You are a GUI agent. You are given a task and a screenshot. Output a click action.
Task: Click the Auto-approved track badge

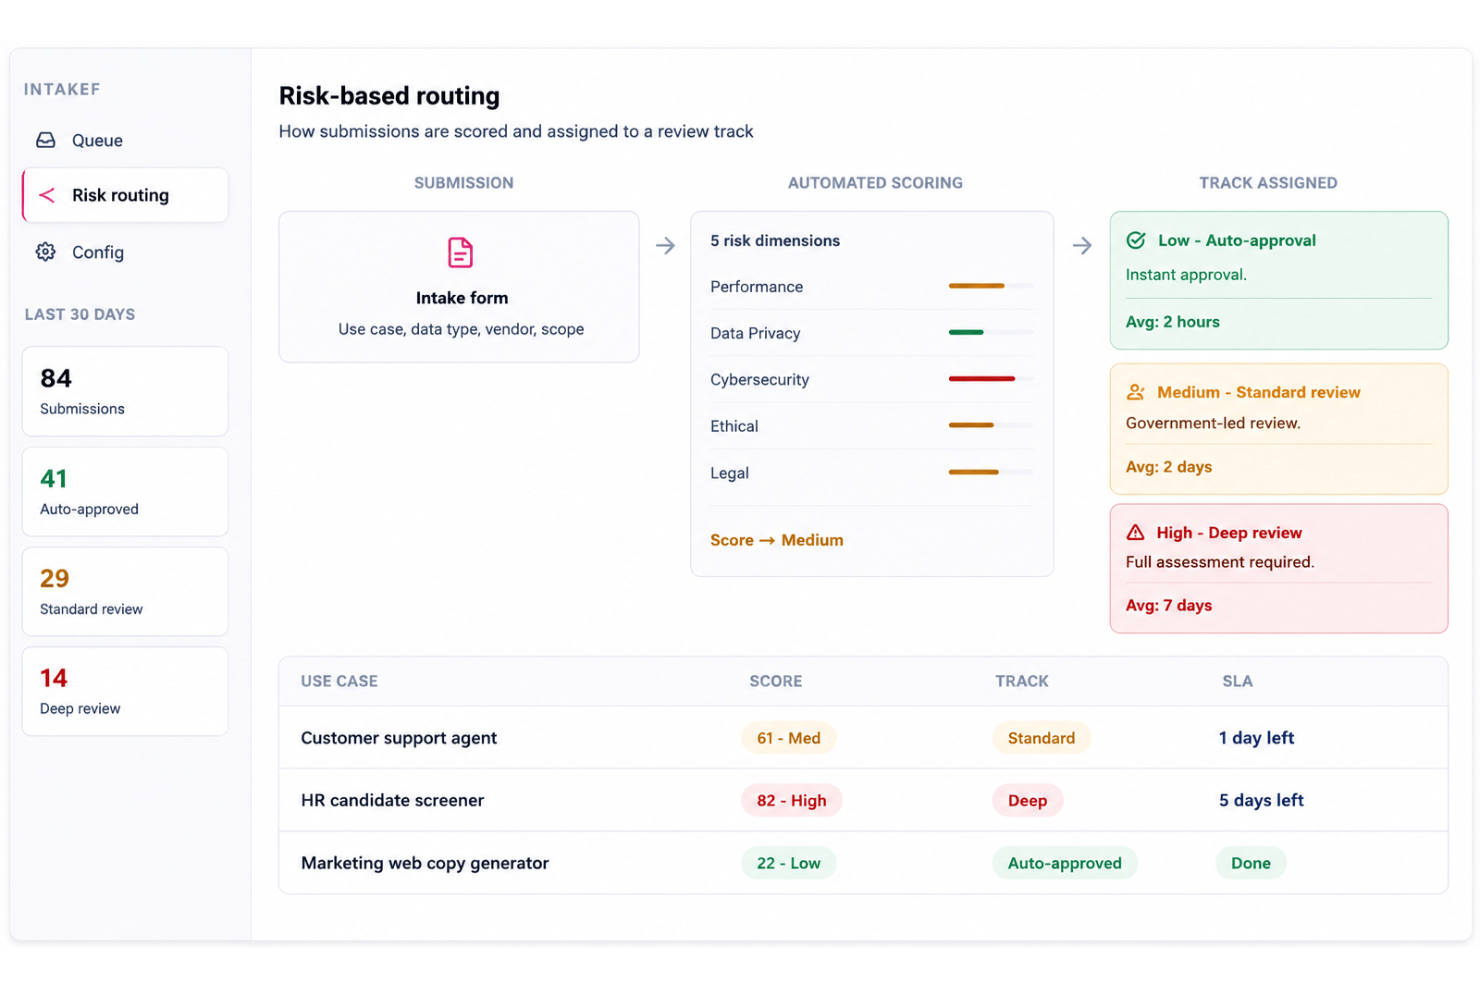pos(1064,863)
